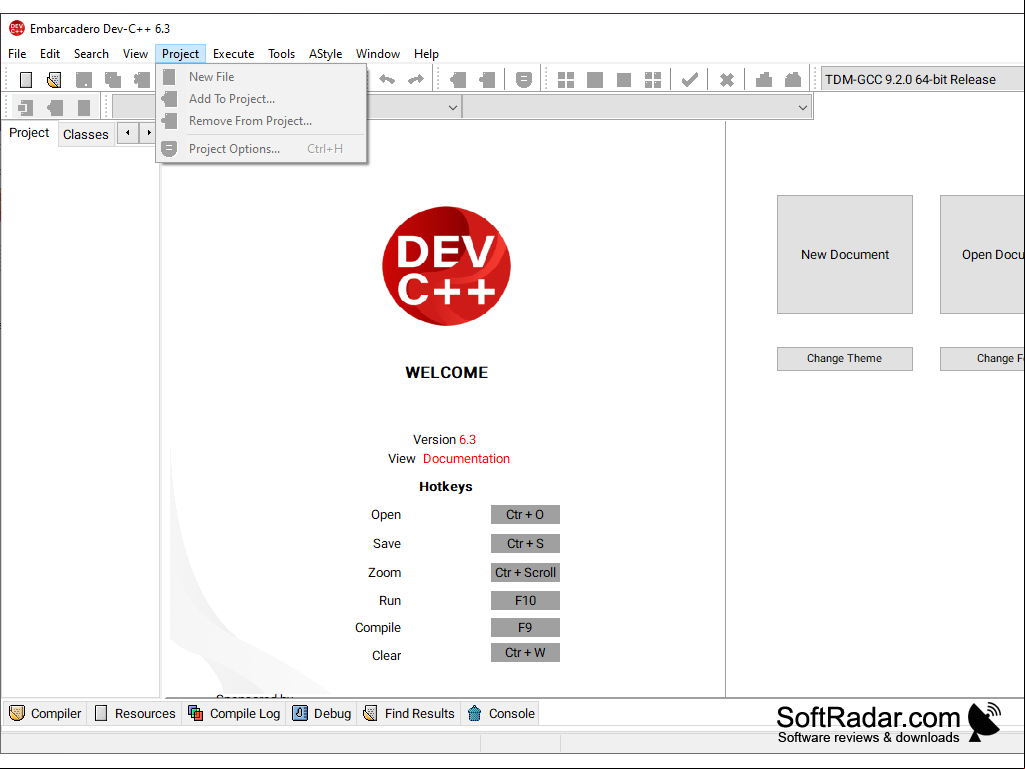The width and height of the screenshot is (1025, 769).
Task: Expand the second class browser combo box arrow
Action: click(803, 107)
